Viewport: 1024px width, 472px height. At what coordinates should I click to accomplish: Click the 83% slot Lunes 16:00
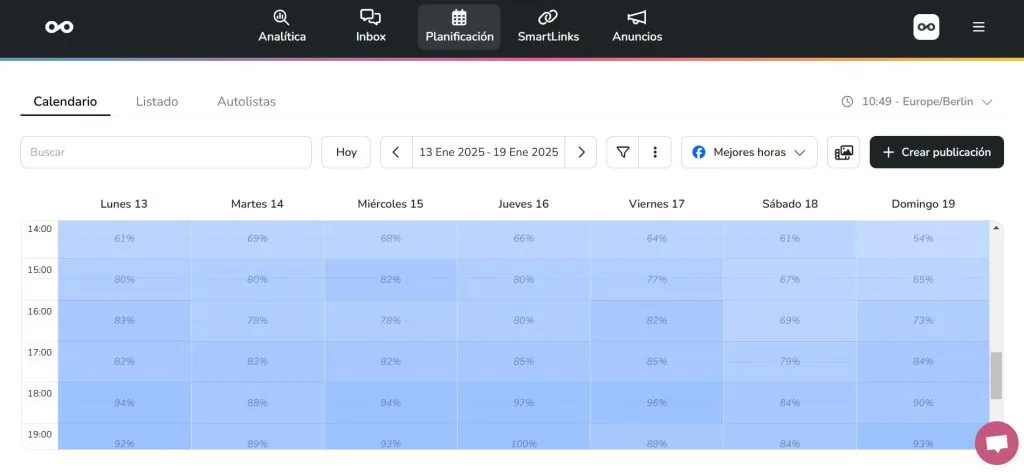pyautogui.click(x=124, y=321)
